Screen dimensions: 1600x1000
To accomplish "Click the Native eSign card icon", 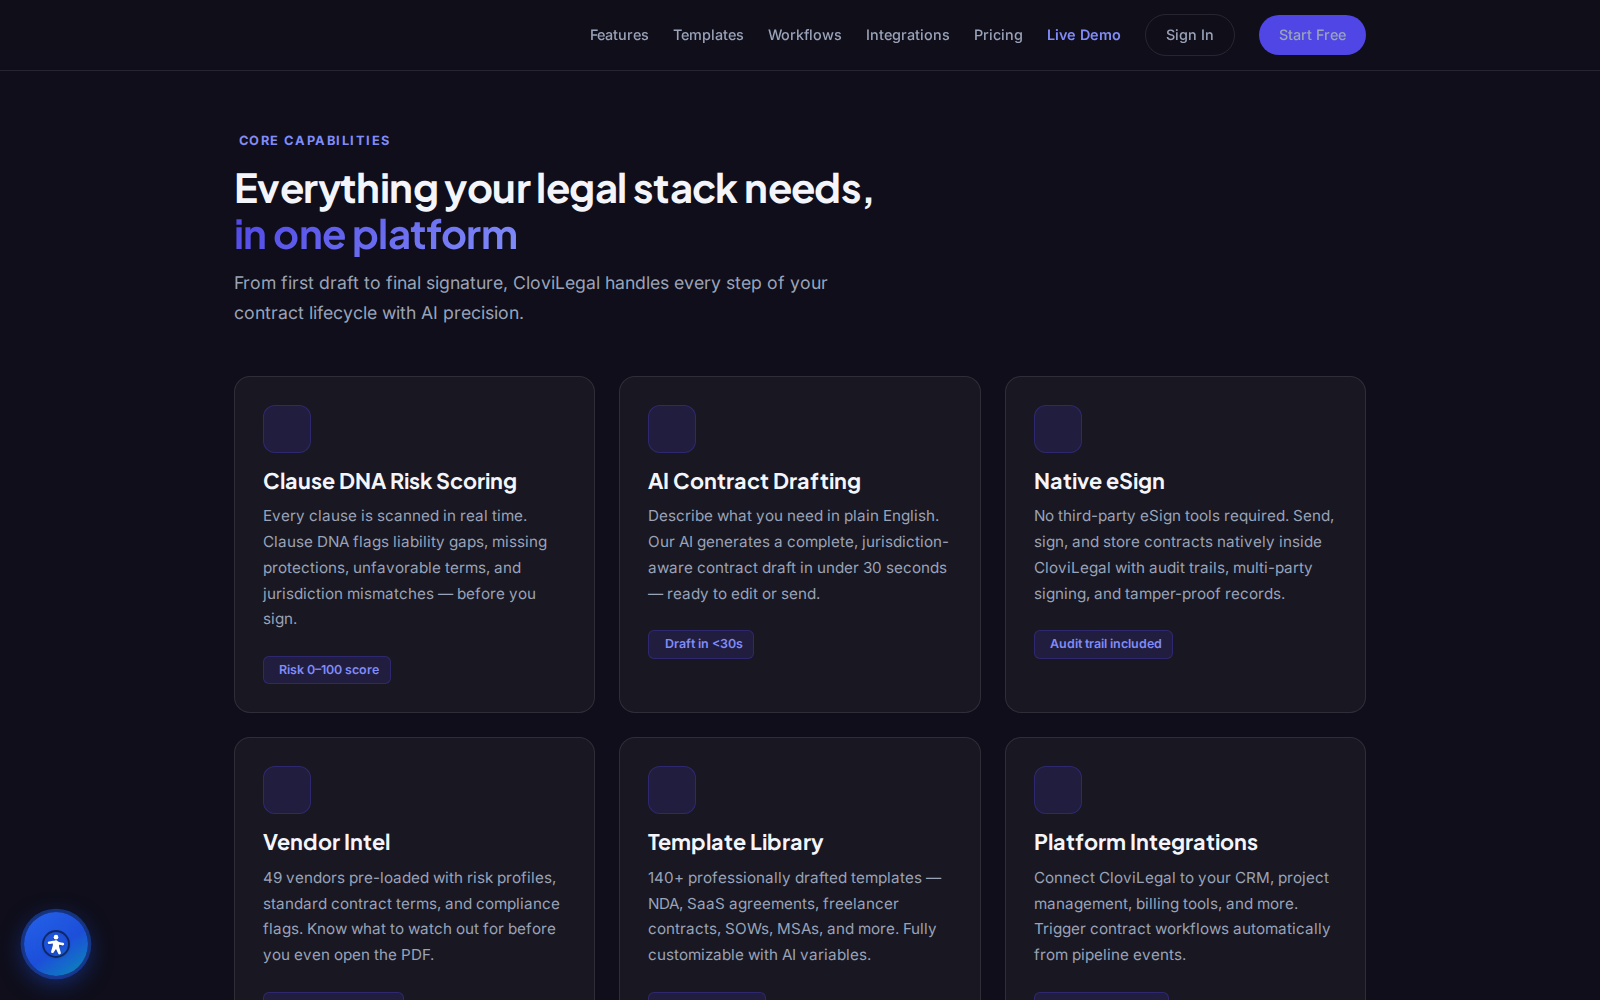I will click(1058, 429).
